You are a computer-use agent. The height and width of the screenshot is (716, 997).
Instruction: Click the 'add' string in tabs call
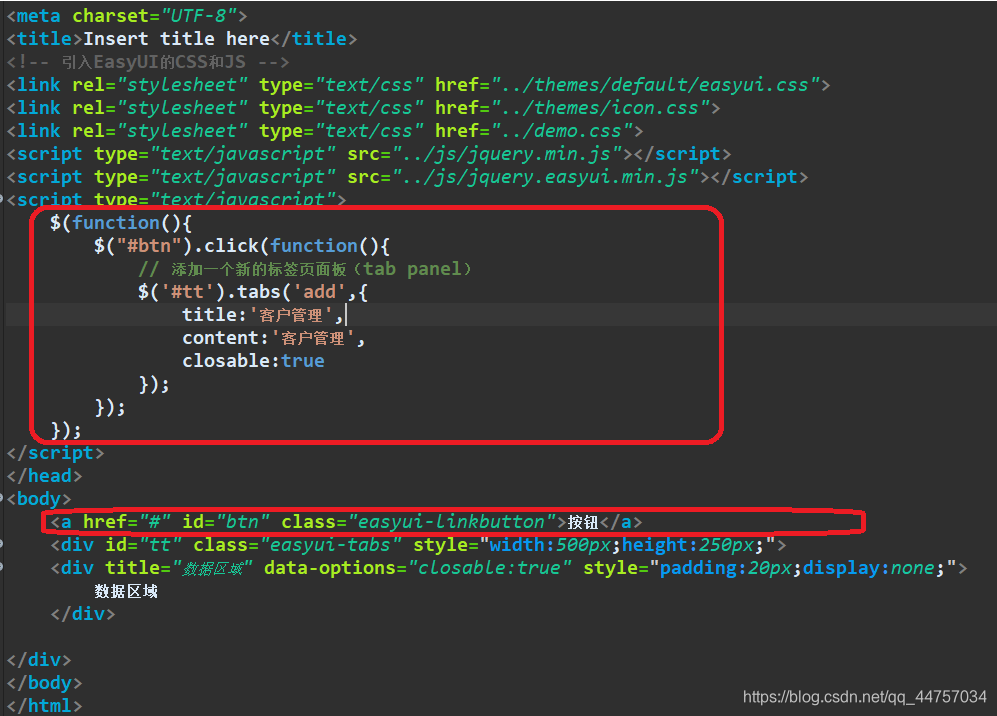point(319,292)
